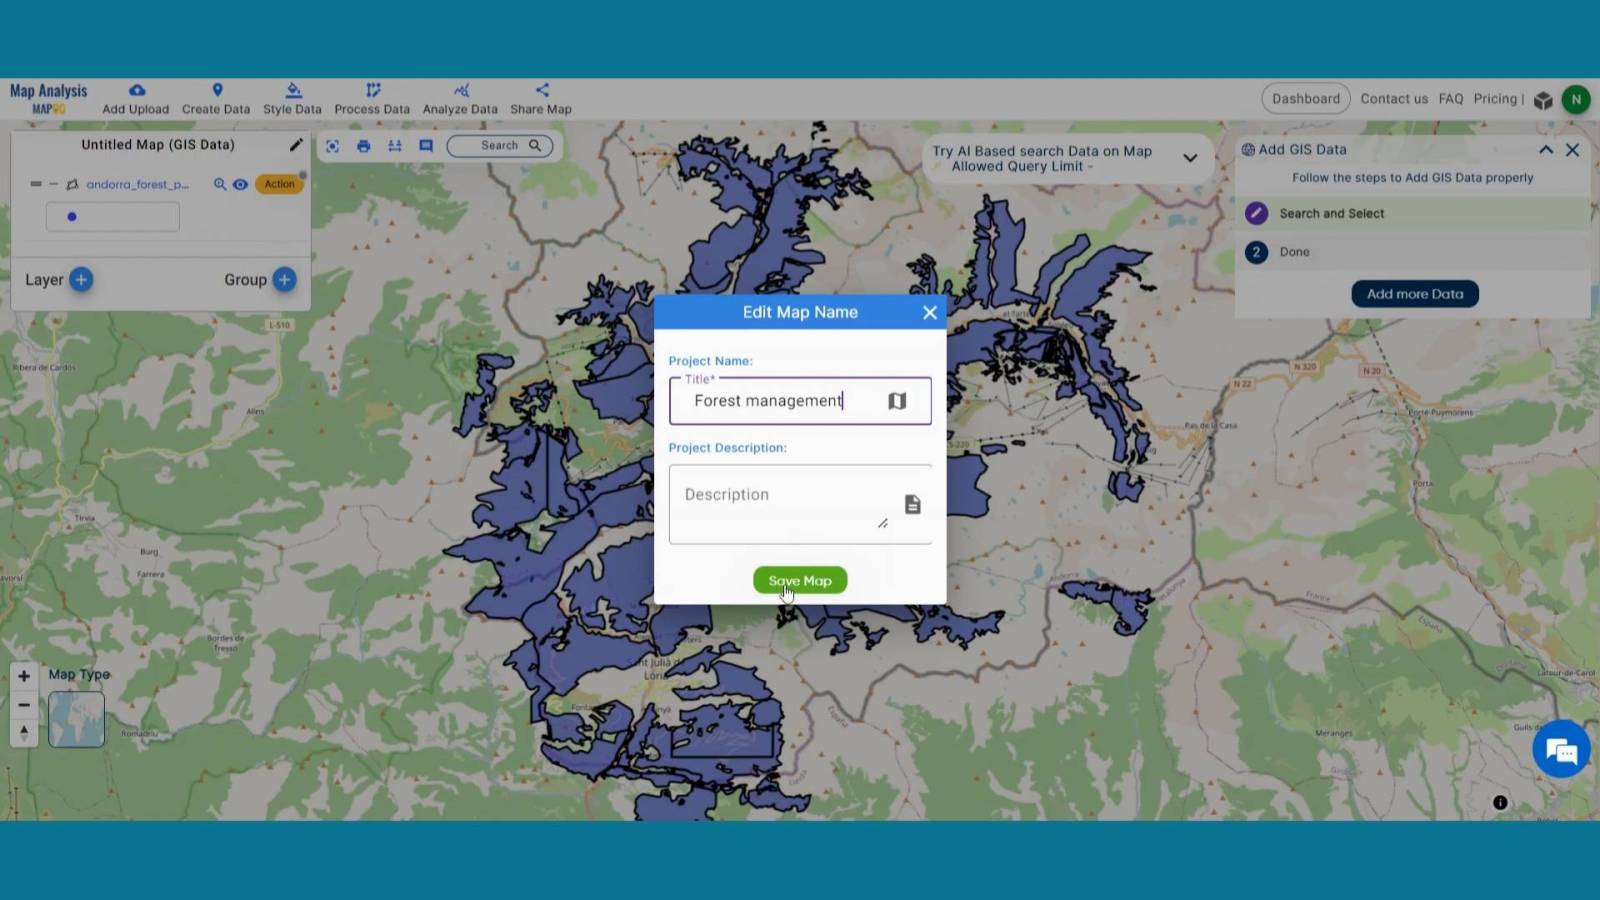This screenshot has height=900, width=1600.
Task: Open the Create Data menu
Action: click(216, 99)
